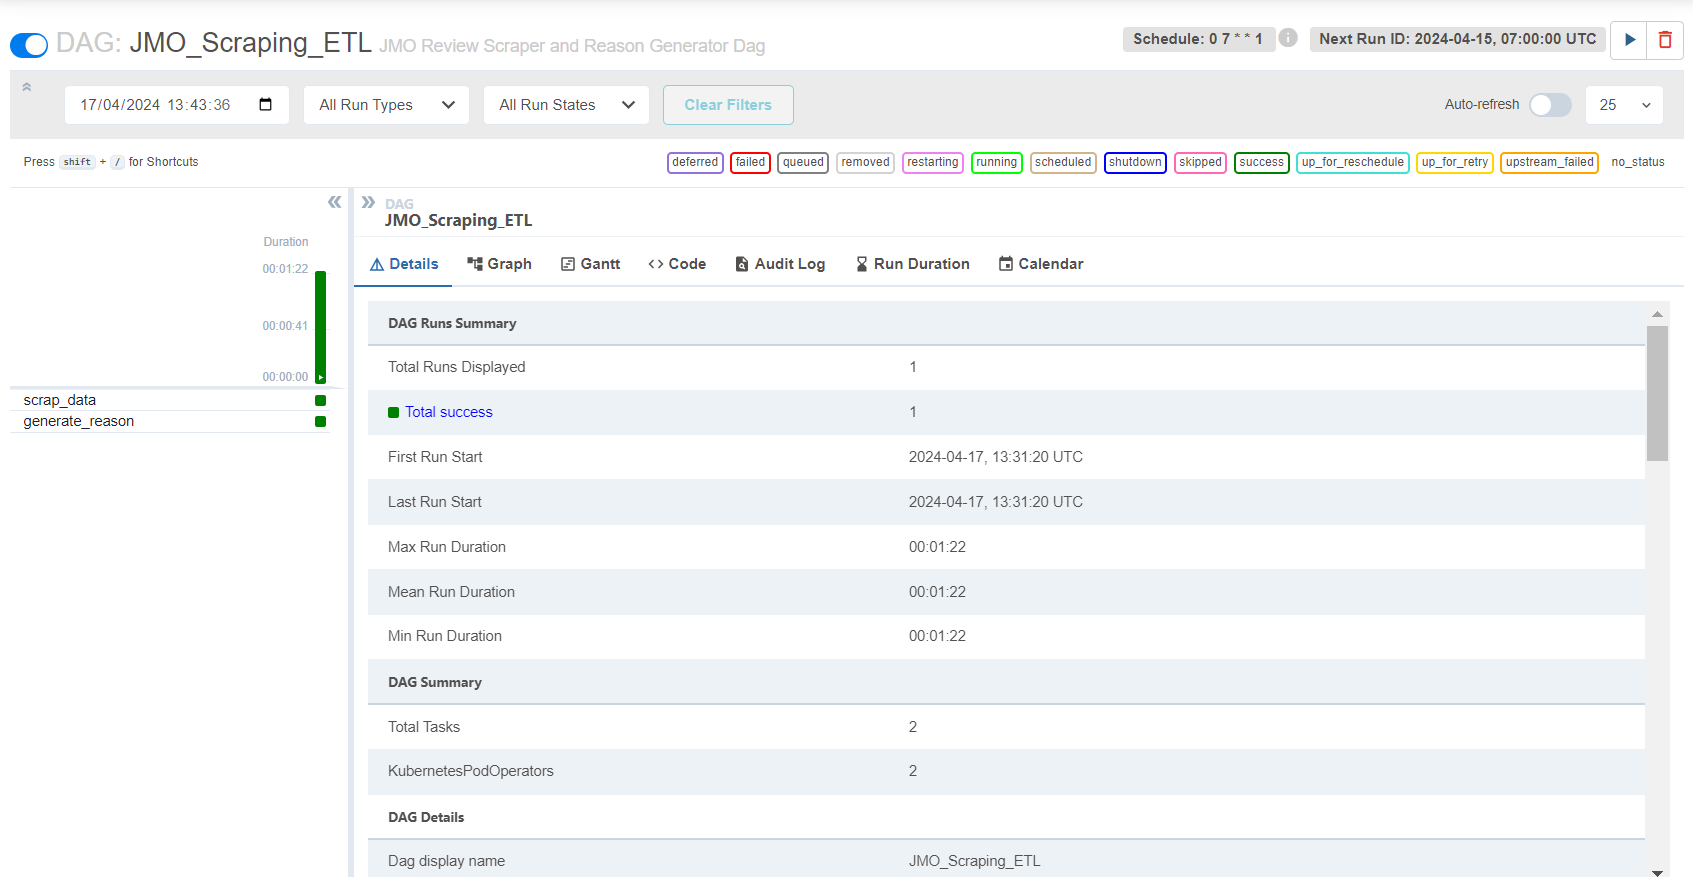Open the All Run States dropdown
The height and width of the screenshot is (877, 1693).
coord(566,105)
